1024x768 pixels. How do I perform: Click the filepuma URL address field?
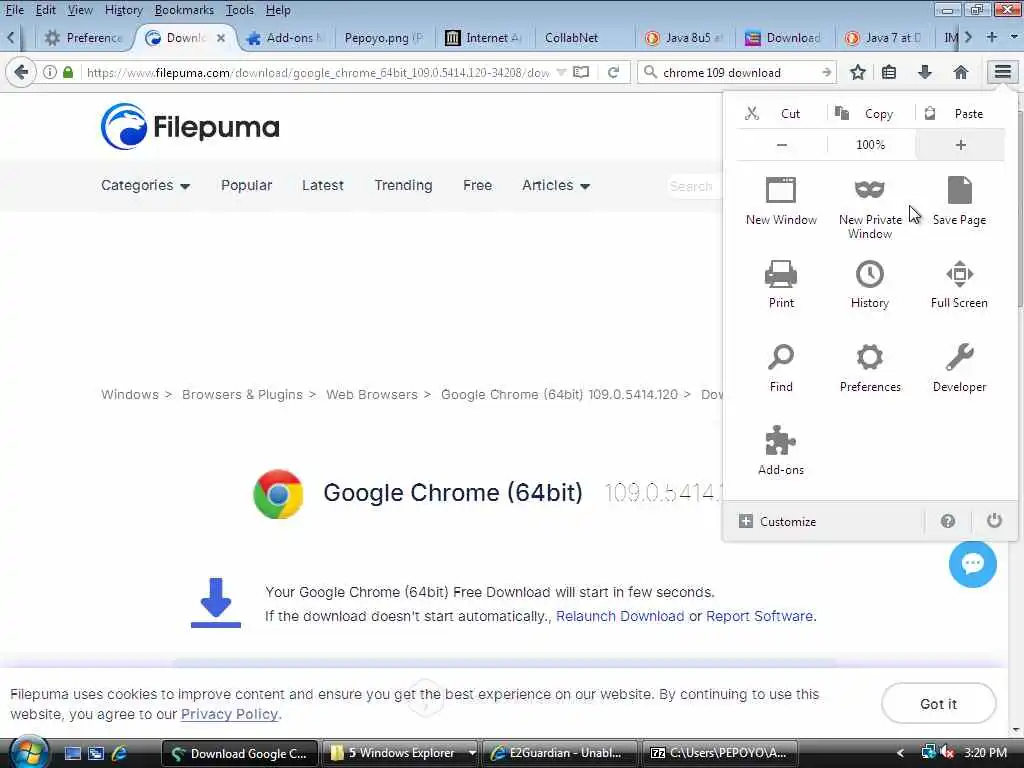tap(318, 72)
